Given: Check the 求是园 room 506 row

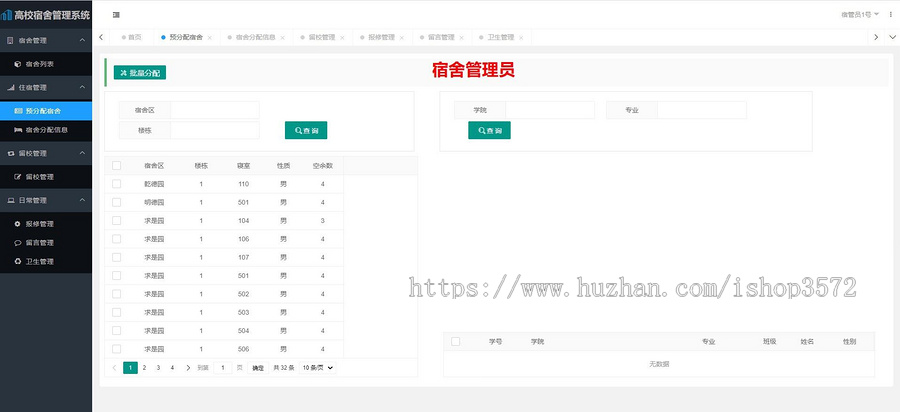Looking at the screenshot, I should (x=117, y=349).
